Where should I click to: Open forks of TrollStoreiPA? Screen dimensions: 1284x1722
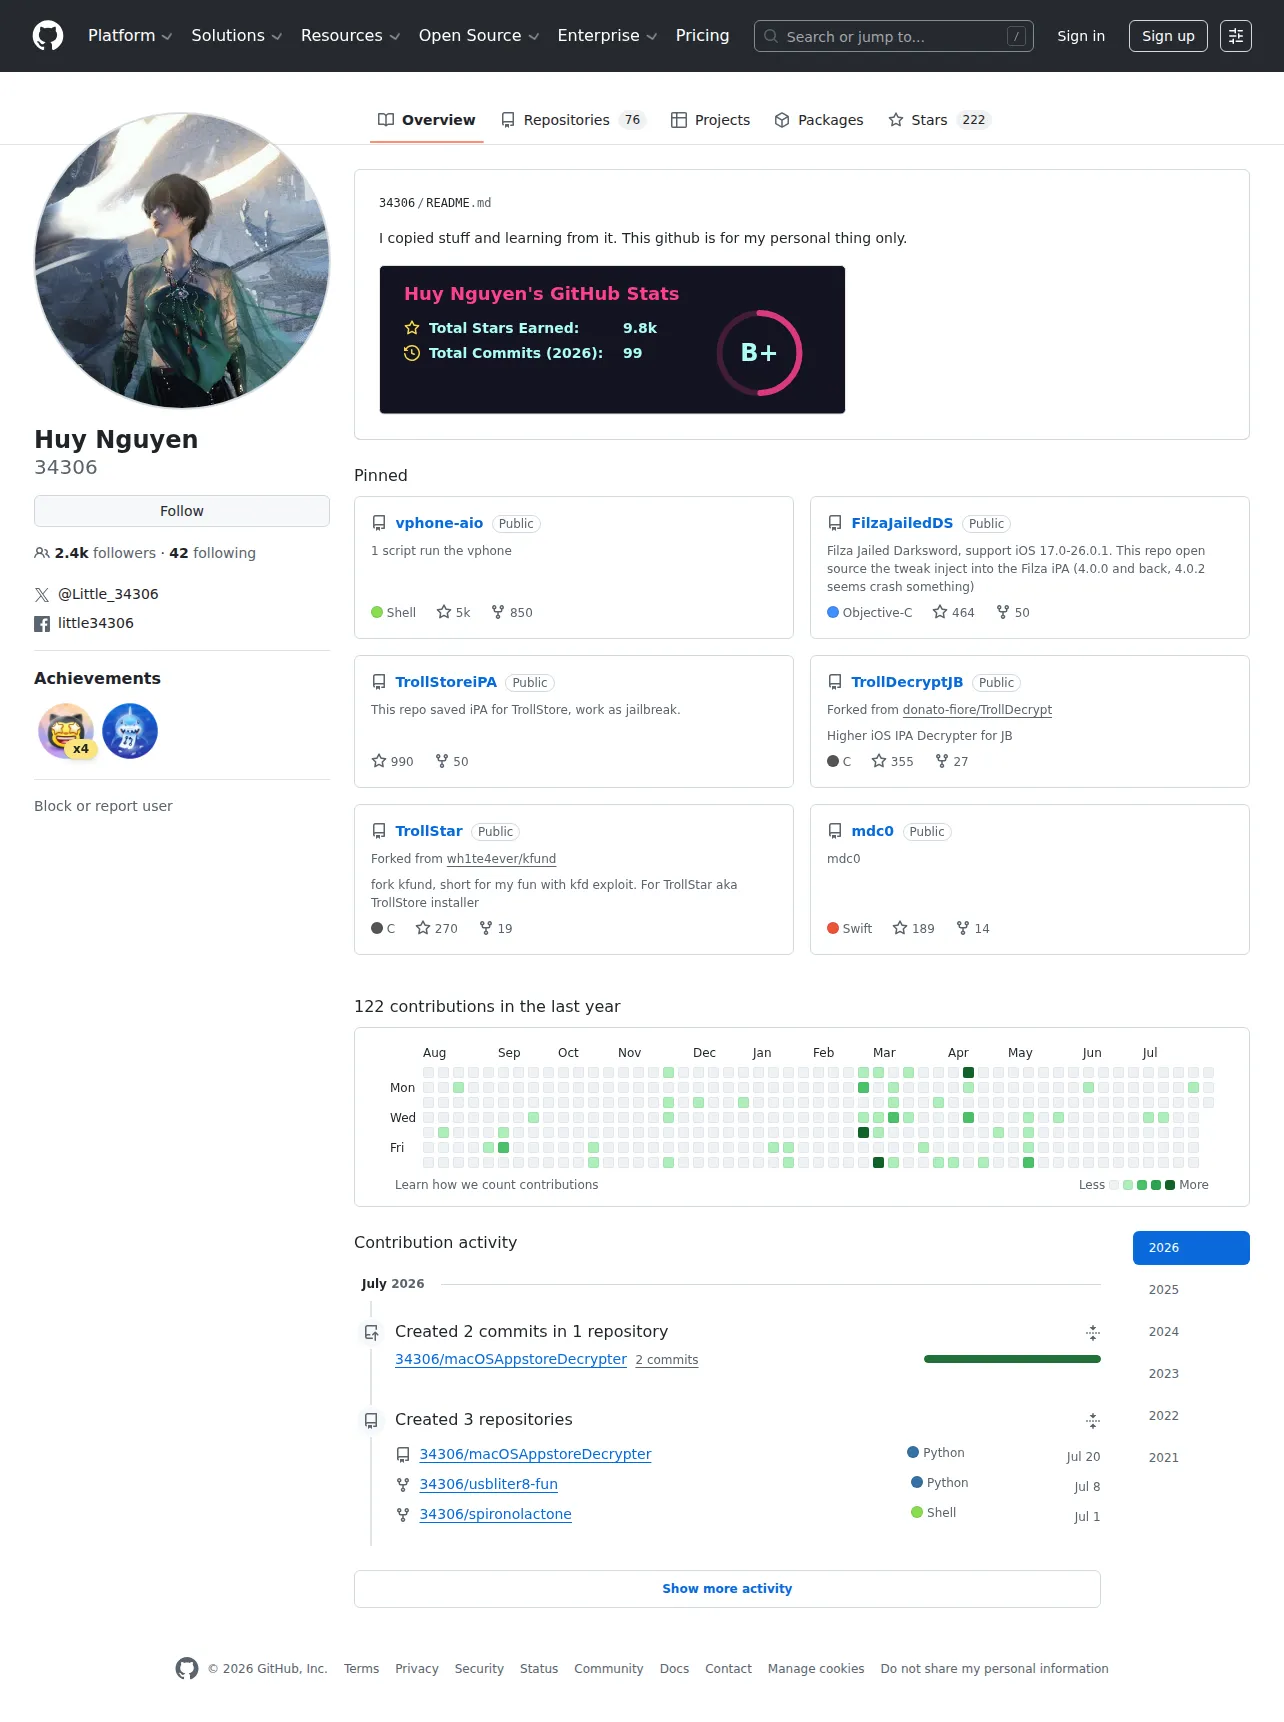452,761
